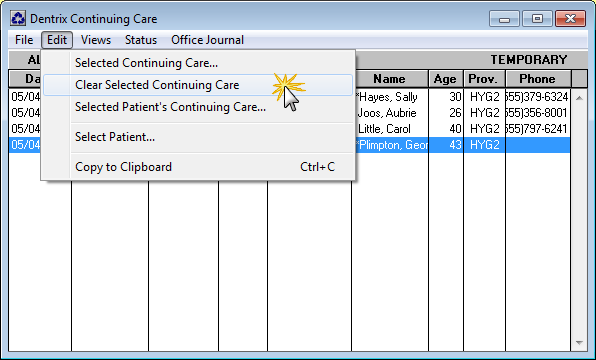596x360 pixels.
Task: Maximize the Dentrix Continuing Care window
Action: [x=537, y=19]
